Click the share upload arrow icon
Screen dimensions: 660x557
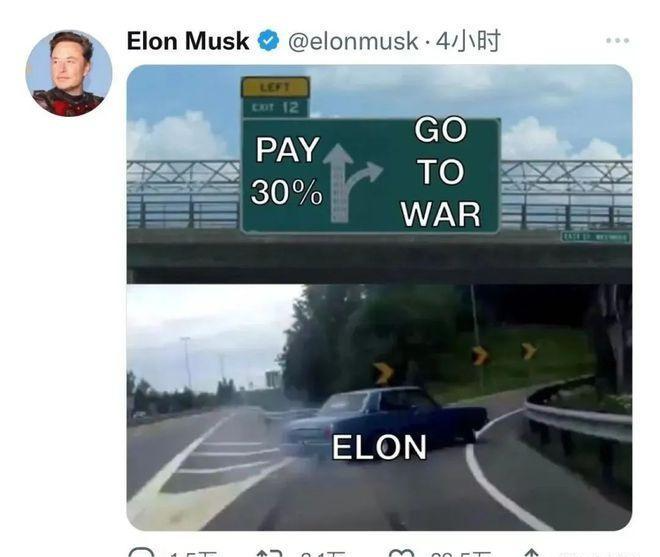pyautogui.click(x=532, y=552)
